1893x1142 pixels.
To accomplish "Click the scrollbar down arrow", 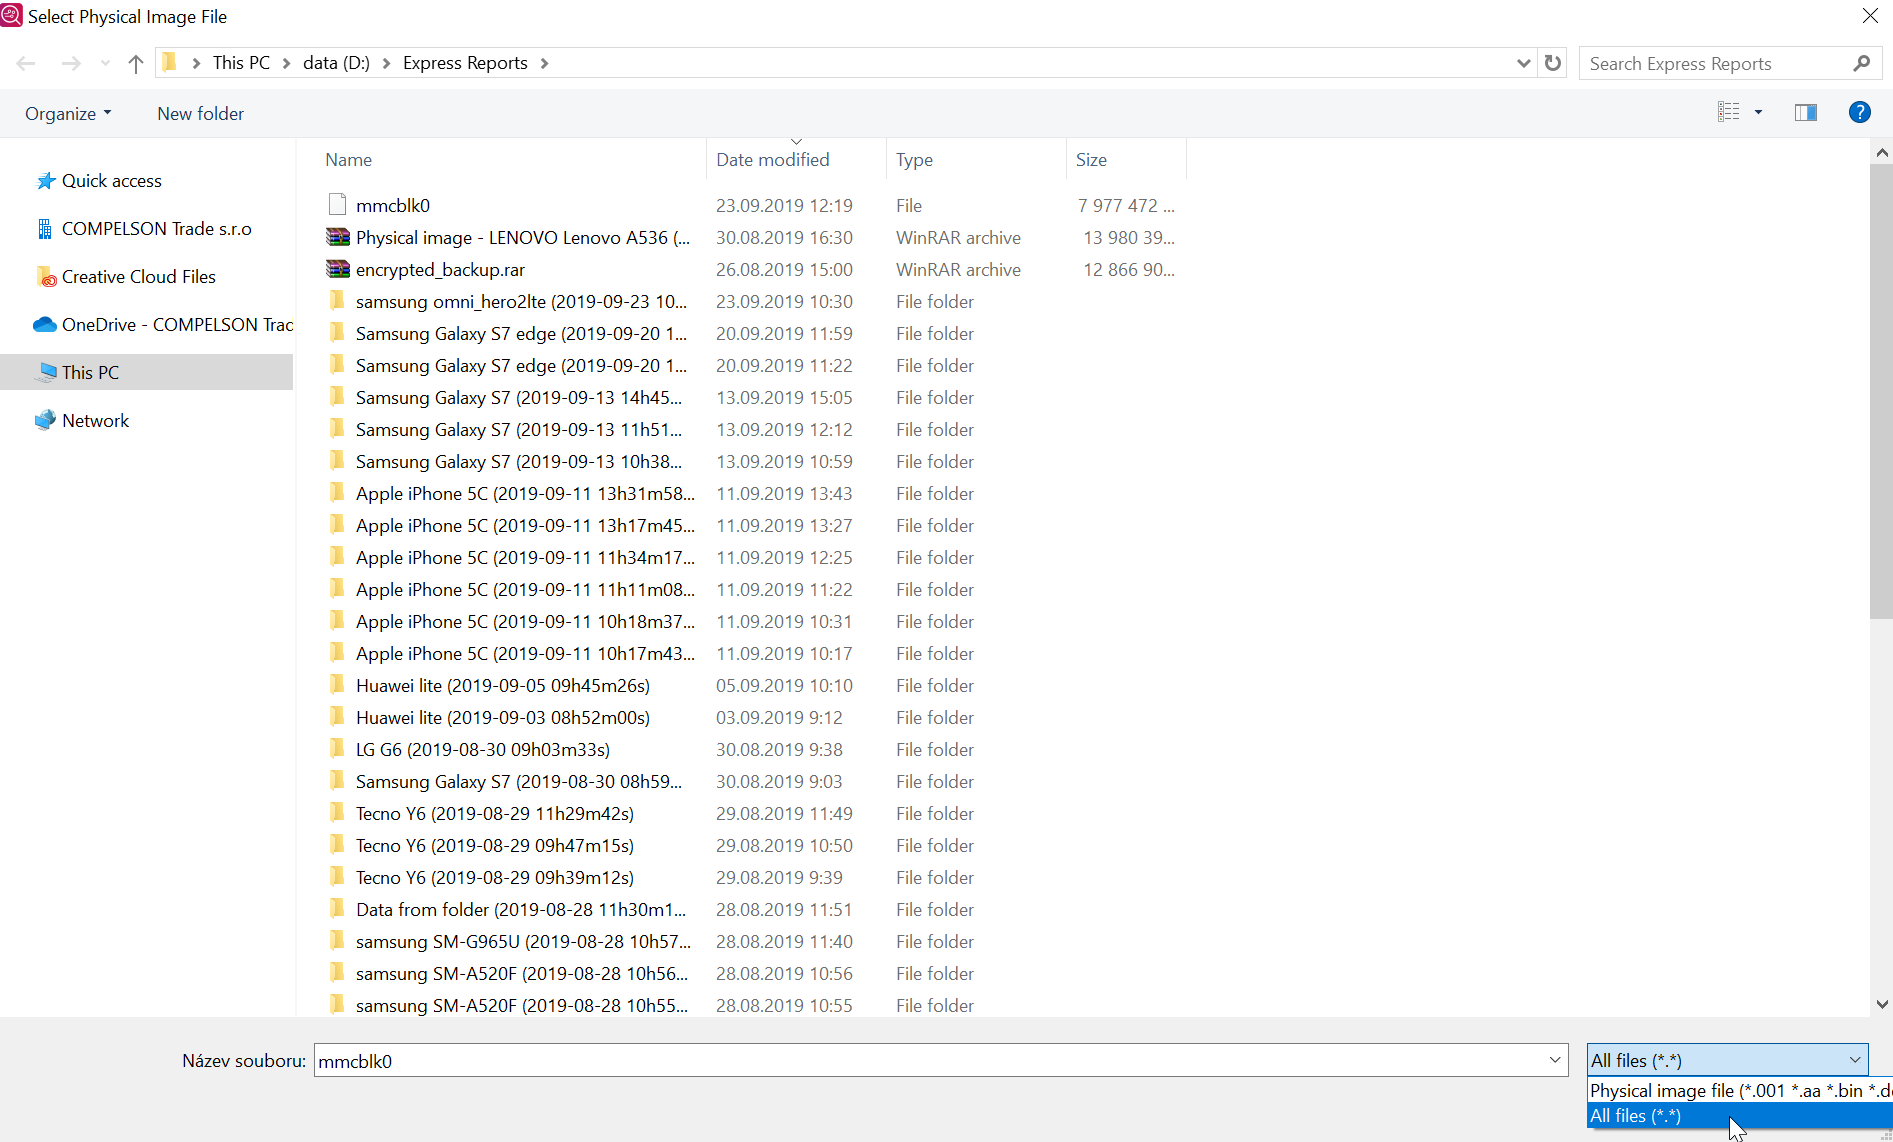I will click(x=1882, y=1005).
